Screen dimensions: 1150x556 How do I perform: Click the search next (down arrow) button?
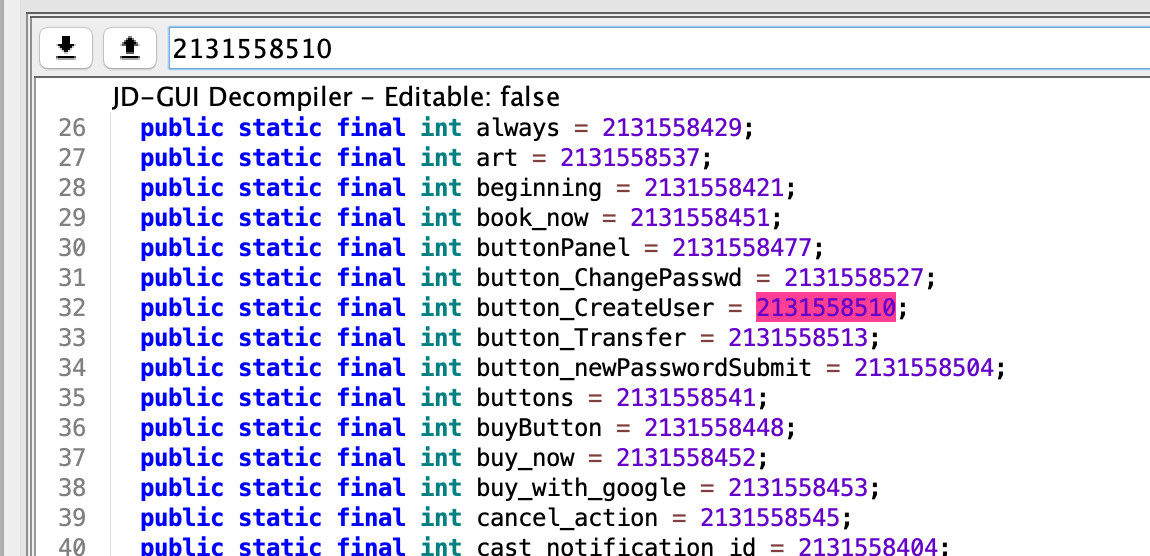[x=66, y=48]
